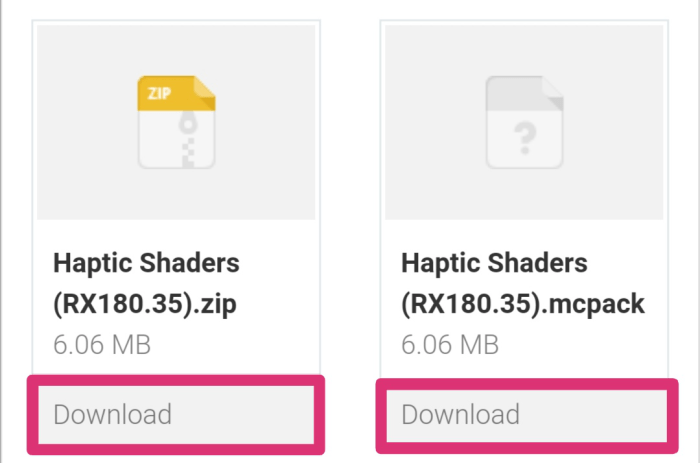The height and width of the screenshot is (463, 700).
Task: Select the gray preview area of the mcpack file
Action: tap(524, 122)
